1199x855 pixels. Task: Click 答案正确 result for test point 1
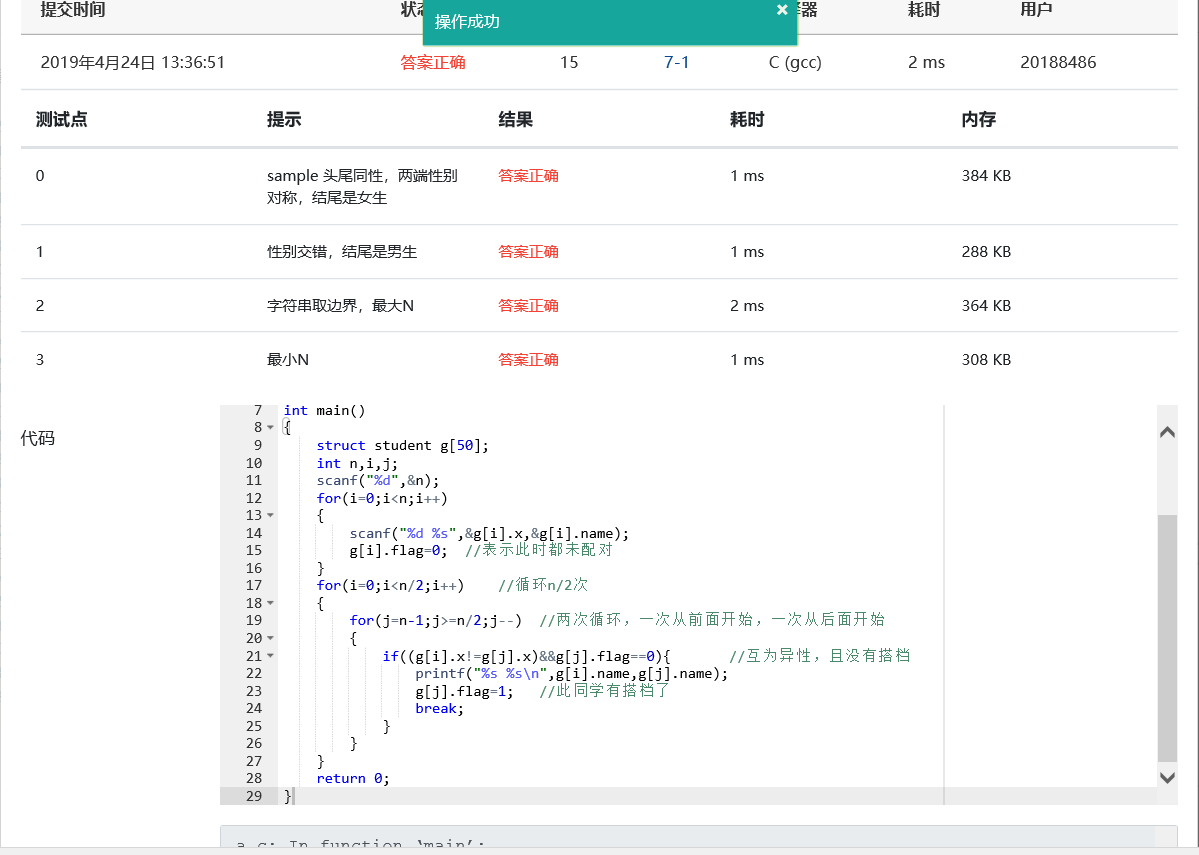click(x=528, y=252)
